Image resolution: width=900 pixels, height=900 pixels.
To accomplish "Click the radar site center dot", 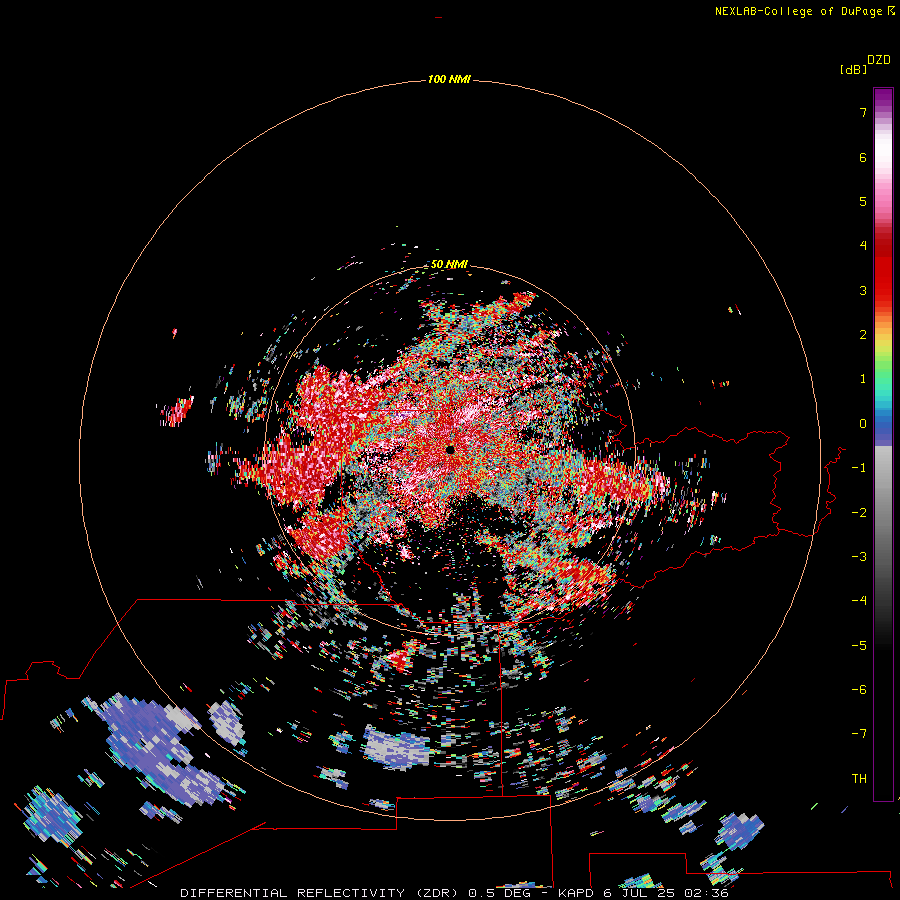I will pyautogui.click(x=450, y=449).
